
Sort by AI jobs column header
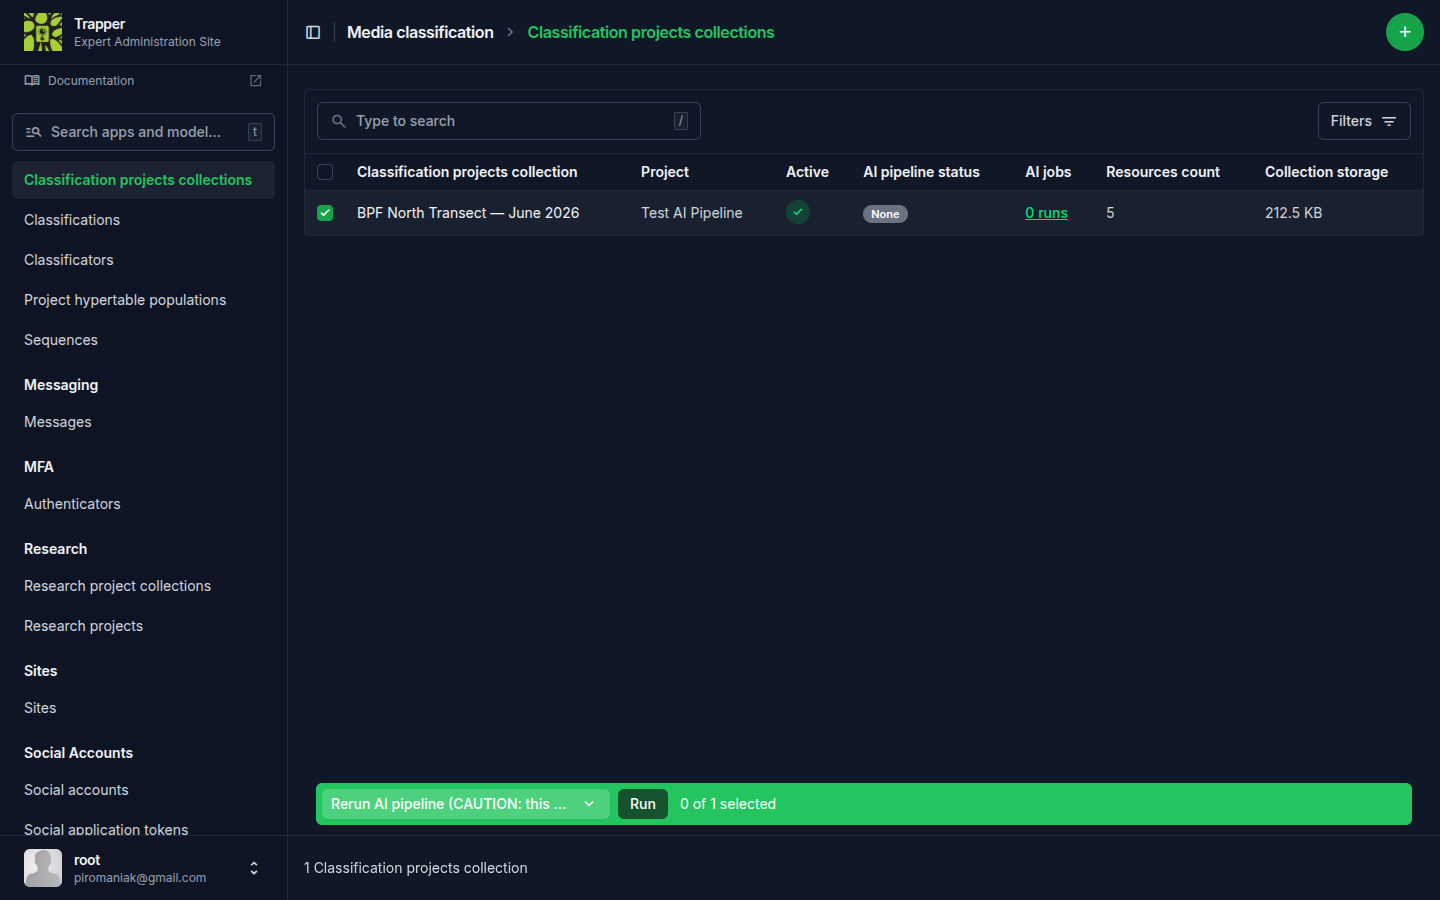pyautogui.click(x=1048, y=172)
